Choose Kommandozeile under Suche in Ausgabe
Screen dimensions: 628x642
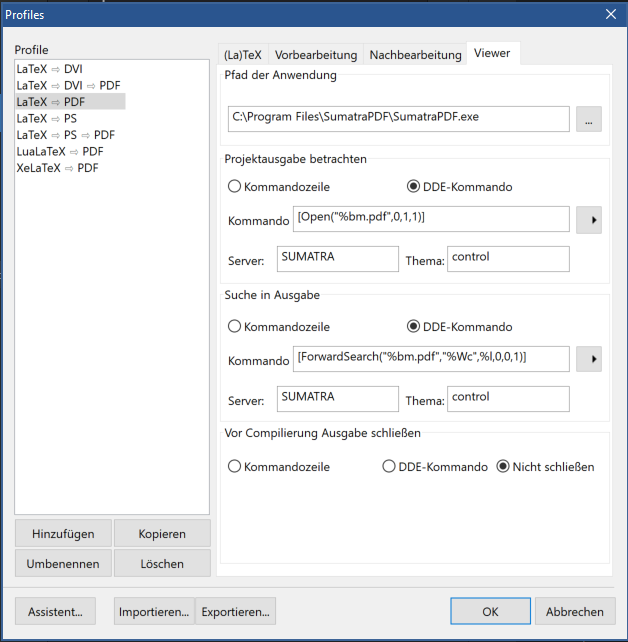235,326
